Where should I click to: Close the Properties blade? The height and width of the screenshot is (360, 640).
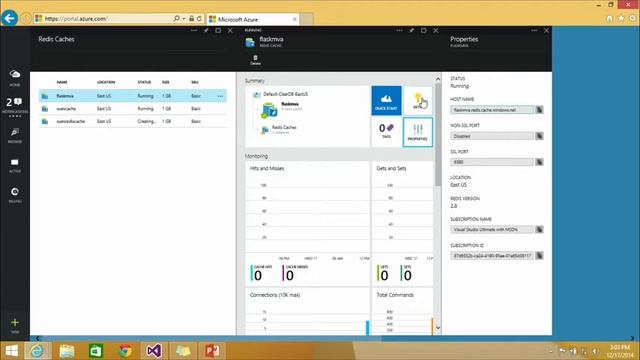(x=546, y=31)
